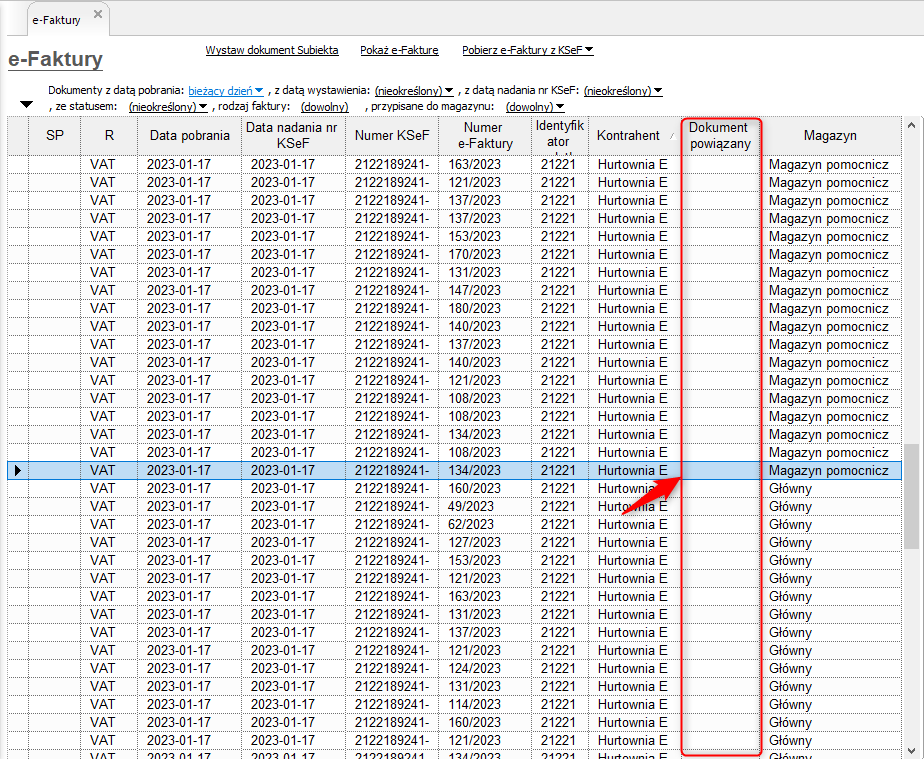
Task: Open the Pokaż e-Fakturę link
Action: 399,50
